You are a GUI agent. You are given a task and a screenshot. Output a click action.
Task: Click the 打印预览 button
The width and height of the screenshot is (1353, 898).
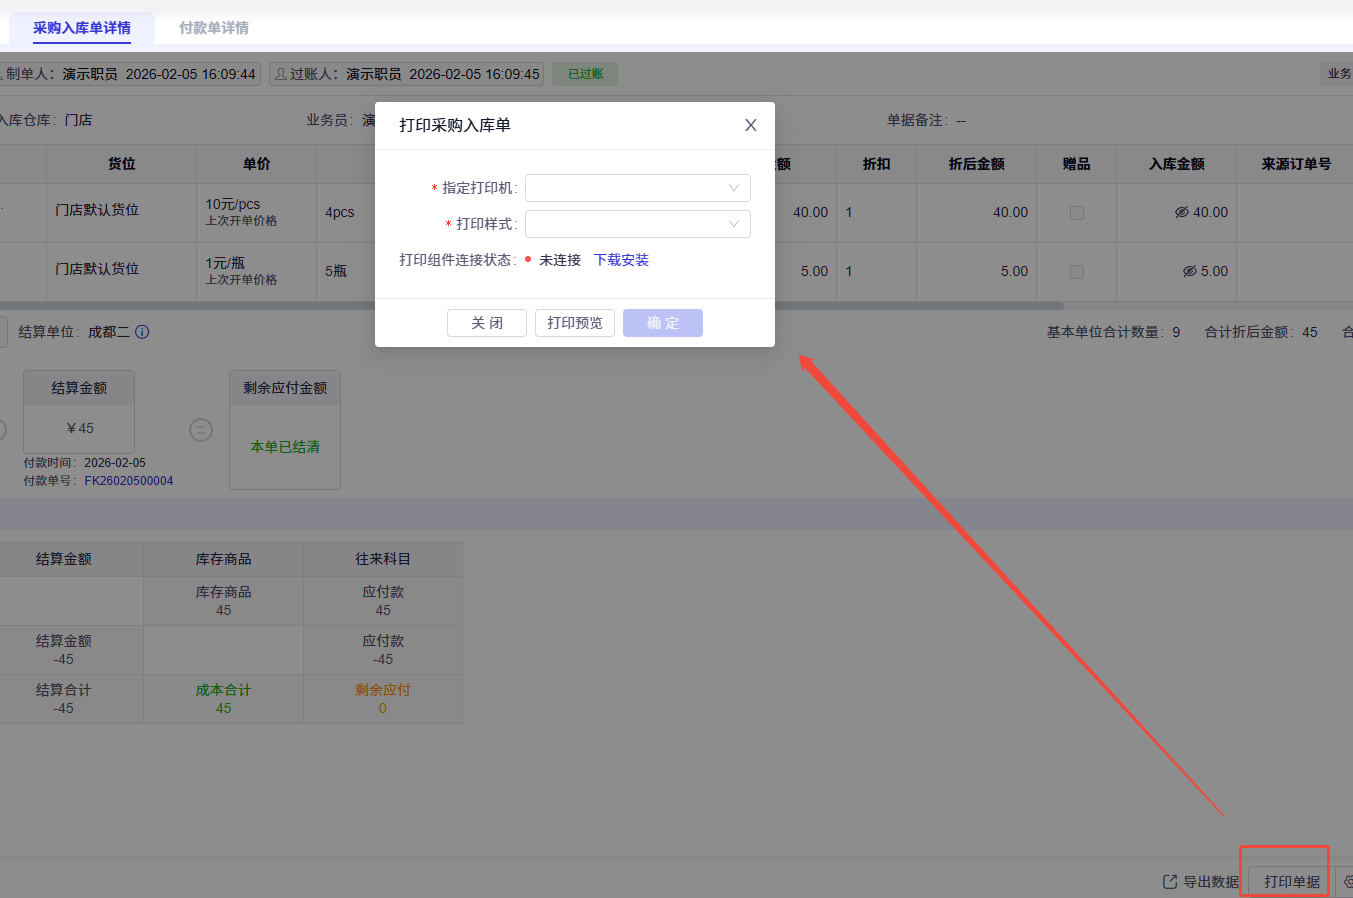pyautogui.click(x=575, y=323)
